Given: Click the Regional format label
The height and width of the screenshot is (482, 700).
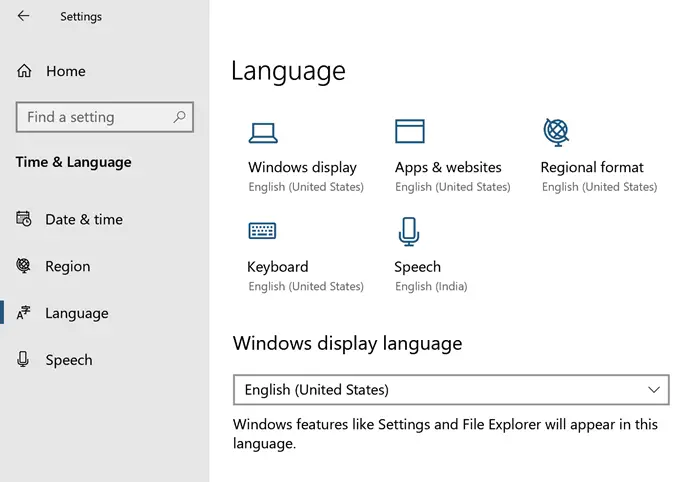Looking at the screenshot, I should (x=592, y=167).
